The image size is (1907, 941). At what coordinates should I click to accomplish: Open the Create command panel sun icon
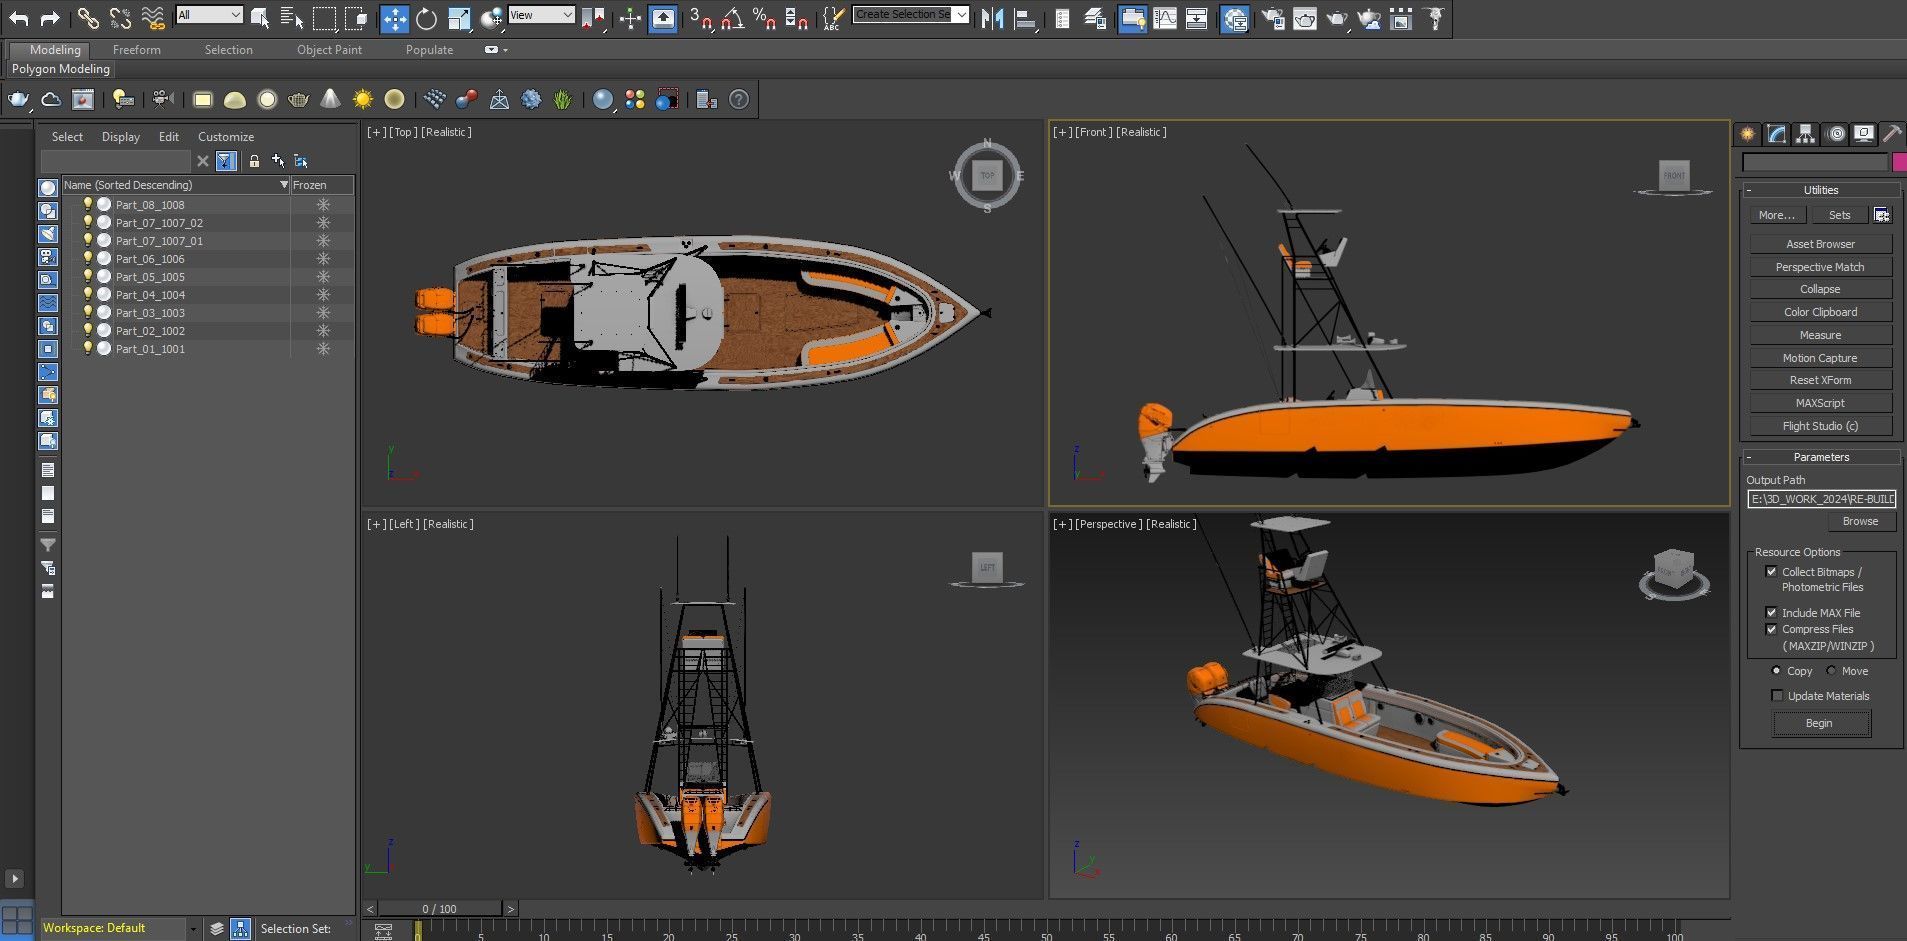pos(1747,134)
